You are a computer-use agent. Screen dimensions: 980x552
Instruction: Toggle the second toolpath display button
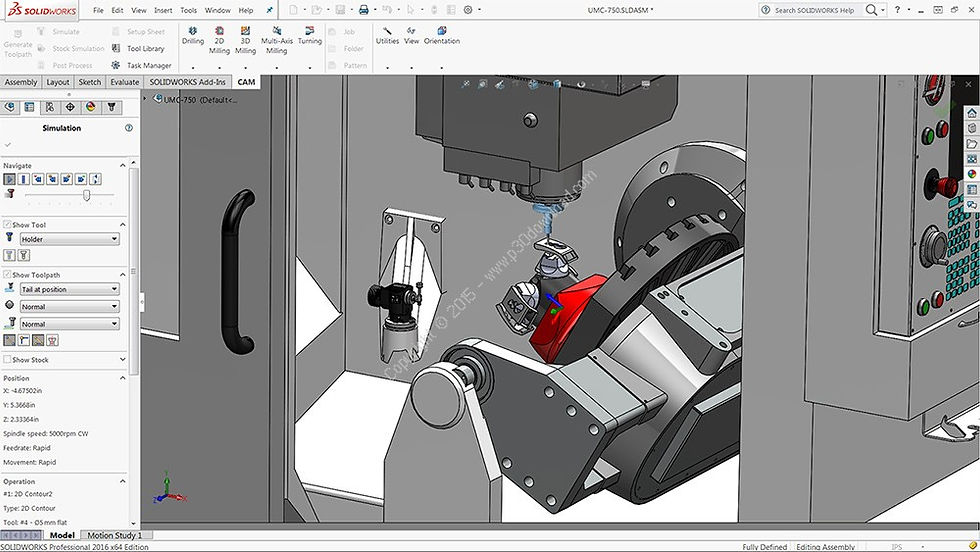click(24, 341)
